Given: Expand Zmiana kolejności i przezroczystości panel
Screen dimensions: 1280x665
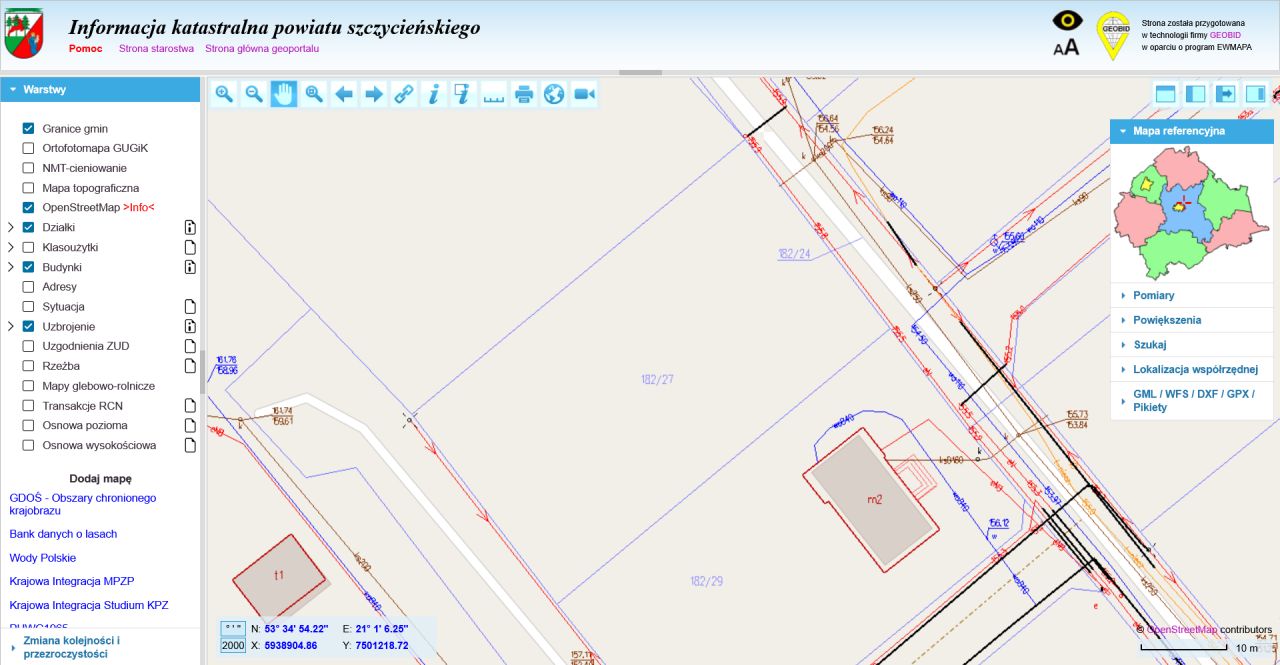Looking at the screenshot, I should 100,647.
